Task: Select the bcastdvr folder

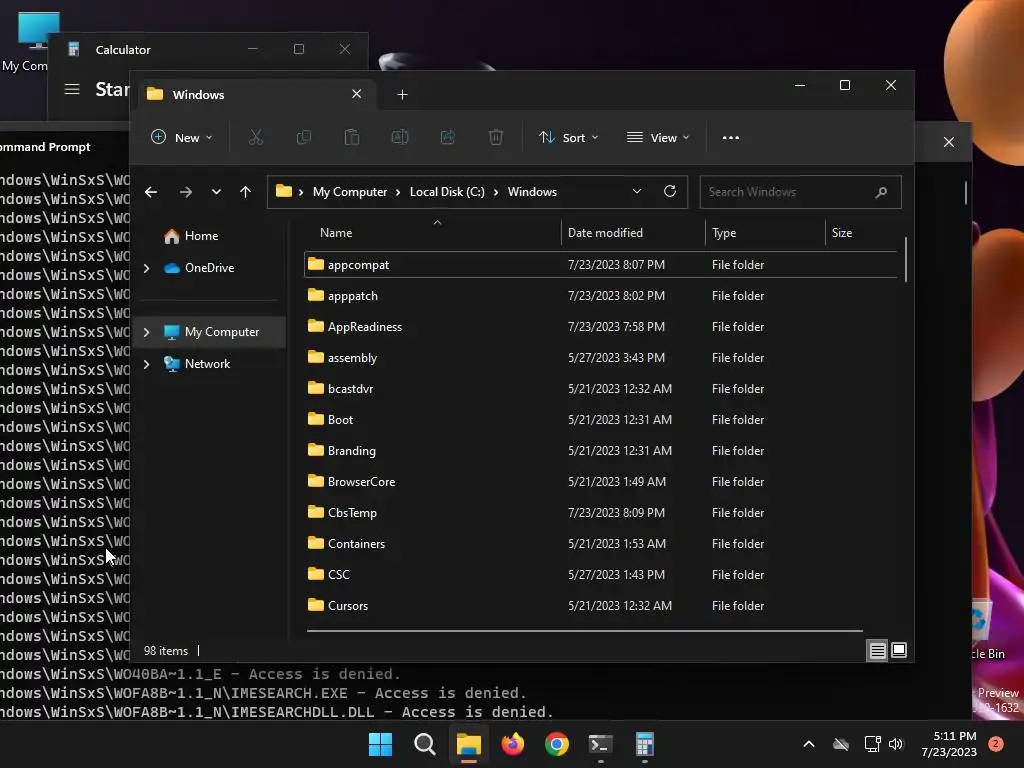Action: click(600, 389)
